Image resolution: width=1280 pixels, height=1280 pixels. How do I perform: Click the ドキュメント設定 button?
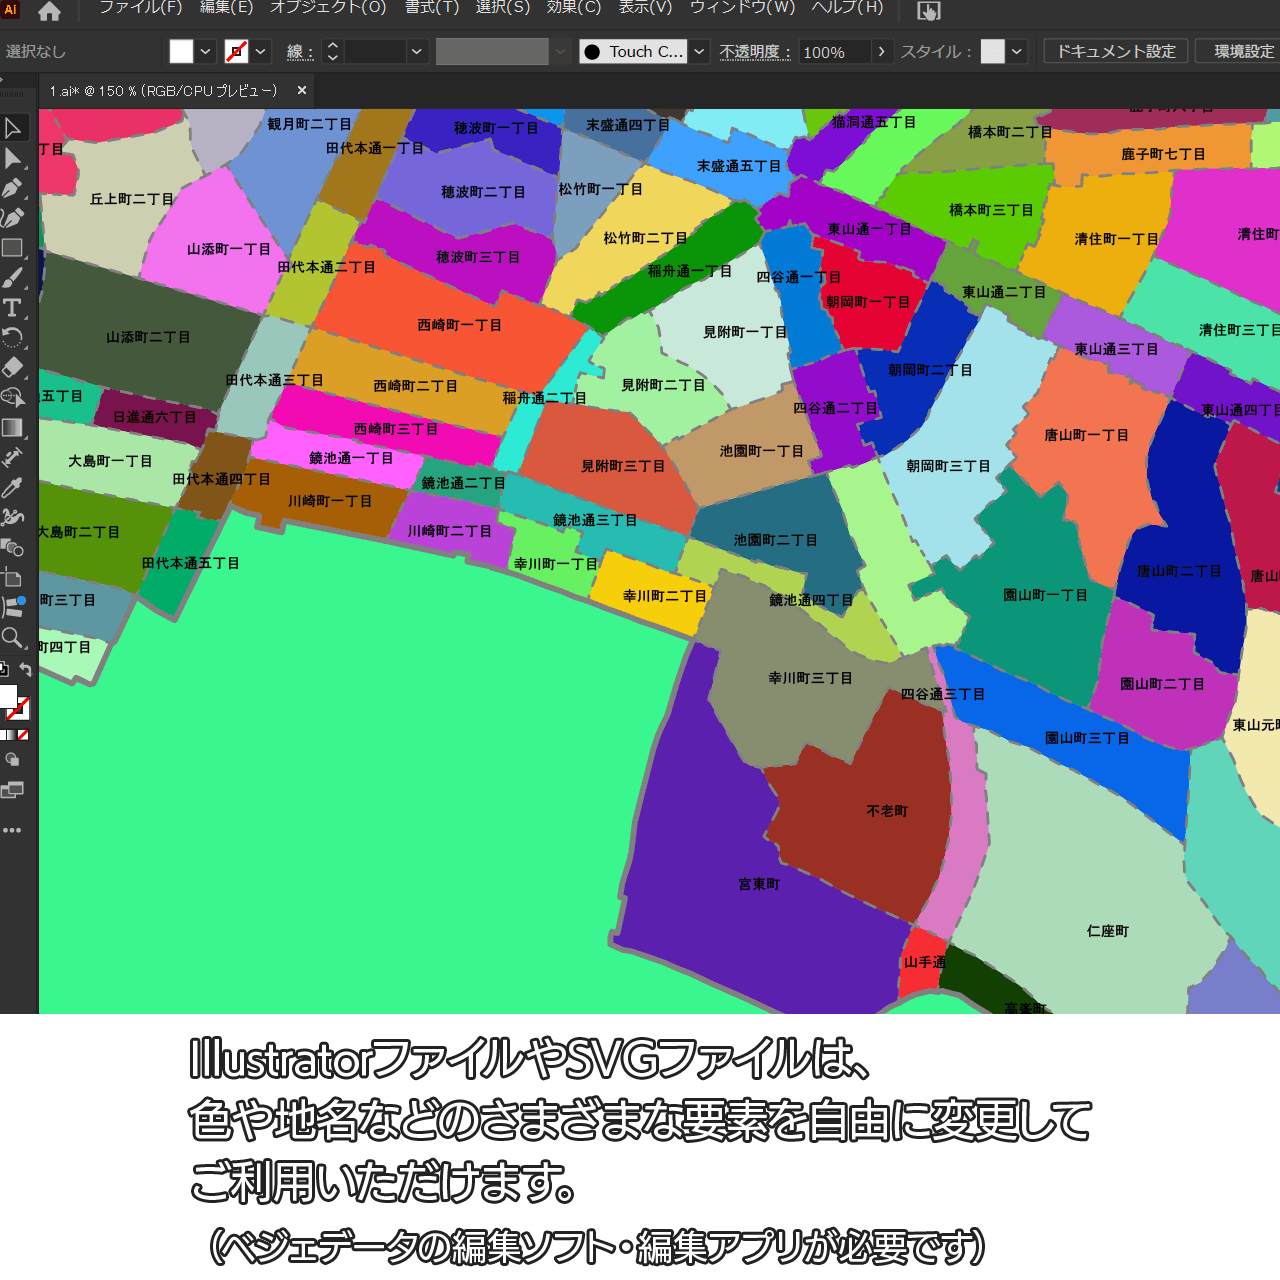click(x=1116, y=52)
